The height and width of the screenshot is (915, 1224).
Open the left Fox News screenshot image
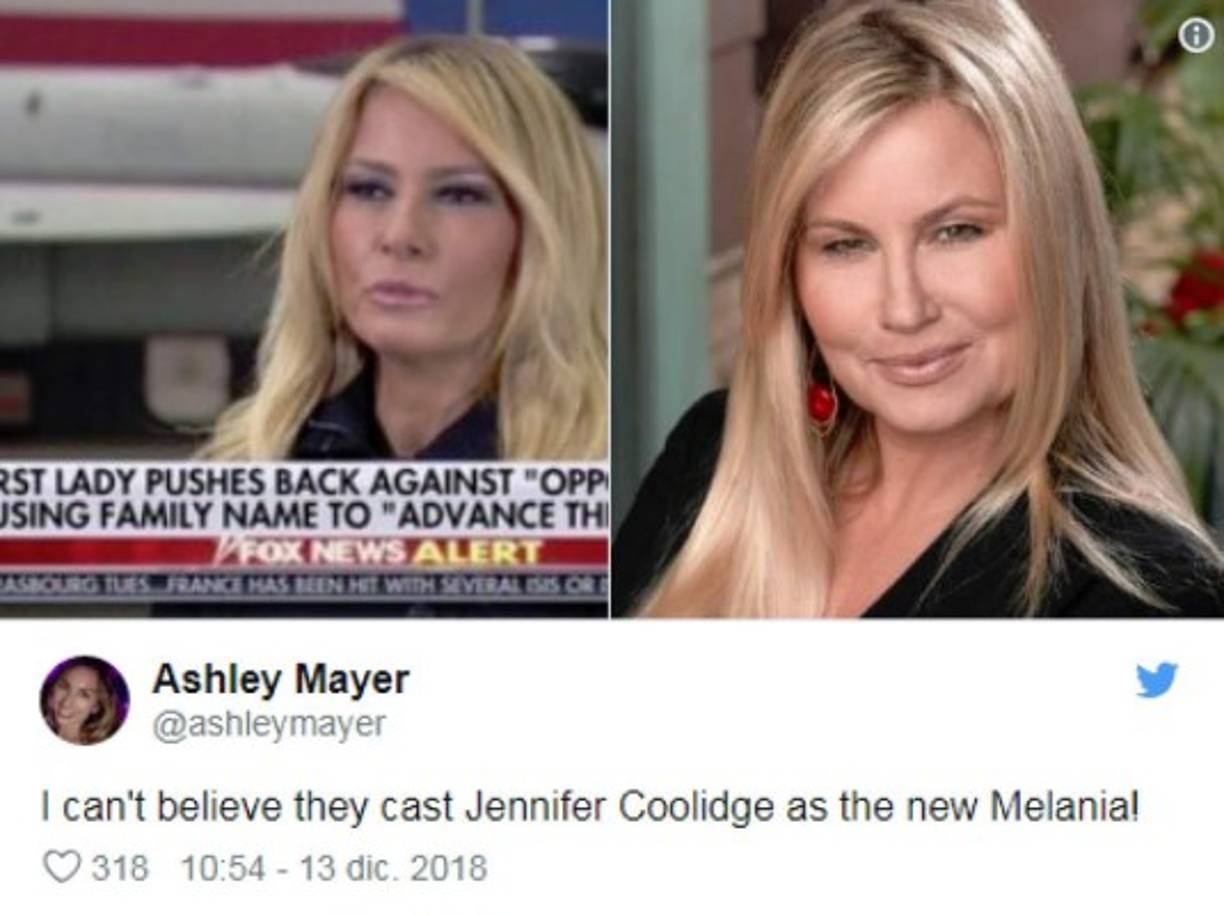(x=304, y=308)
